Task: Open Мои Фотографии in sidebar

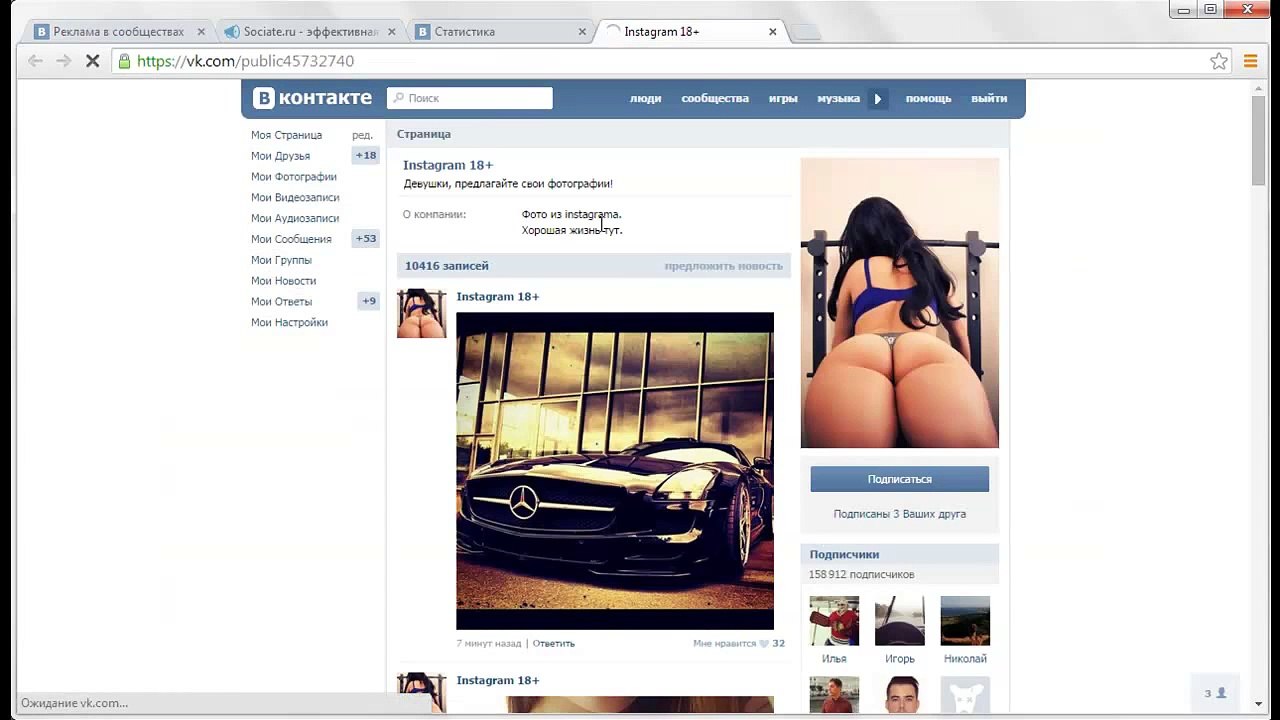Action: pyautogui.click(x=294, y=177)
